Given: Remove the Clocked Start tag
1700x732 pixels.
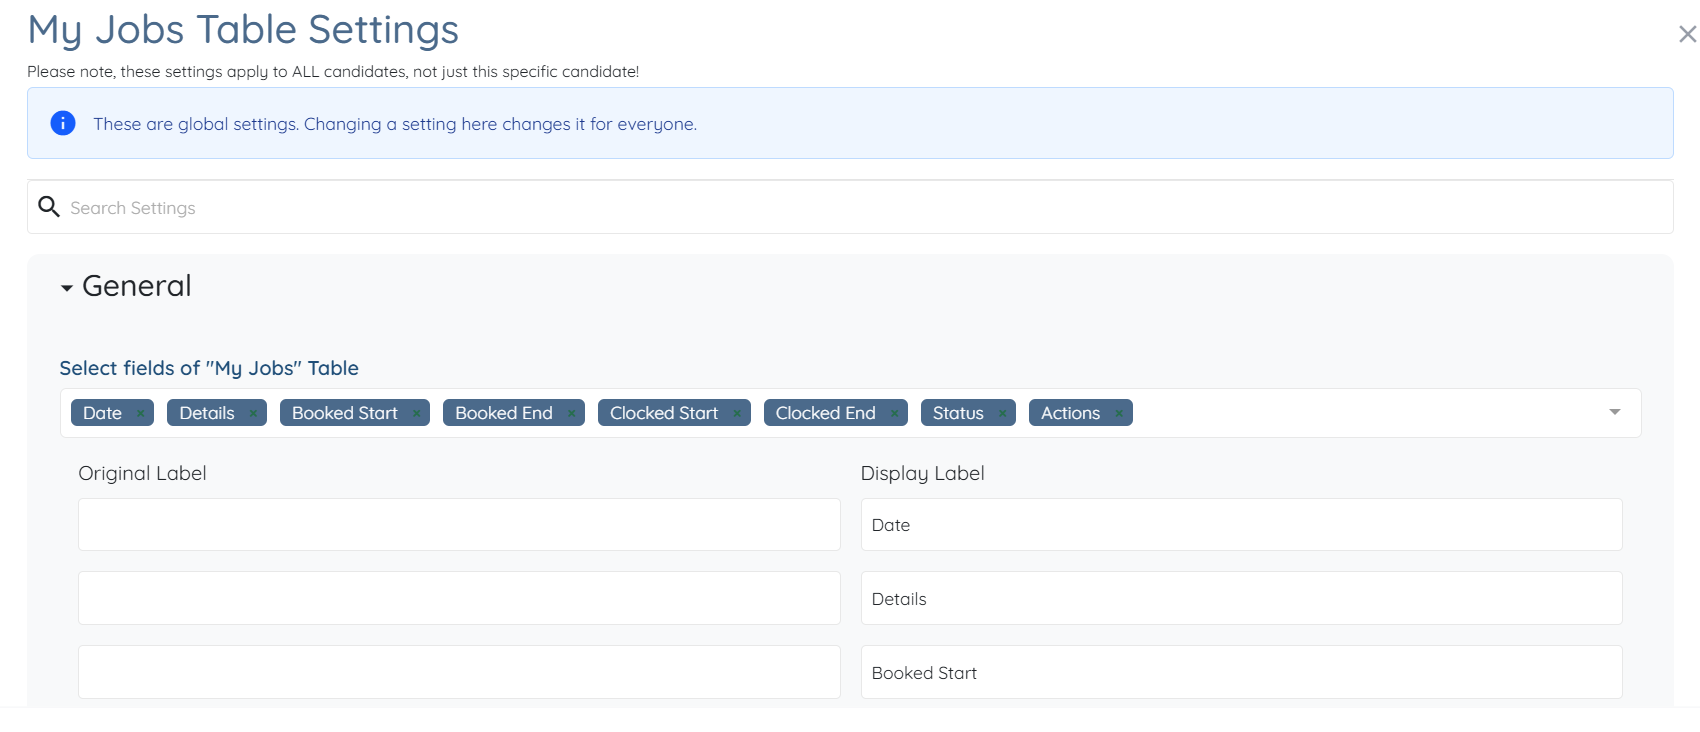Looking at the screenshot, I should (x=737, y=414).
